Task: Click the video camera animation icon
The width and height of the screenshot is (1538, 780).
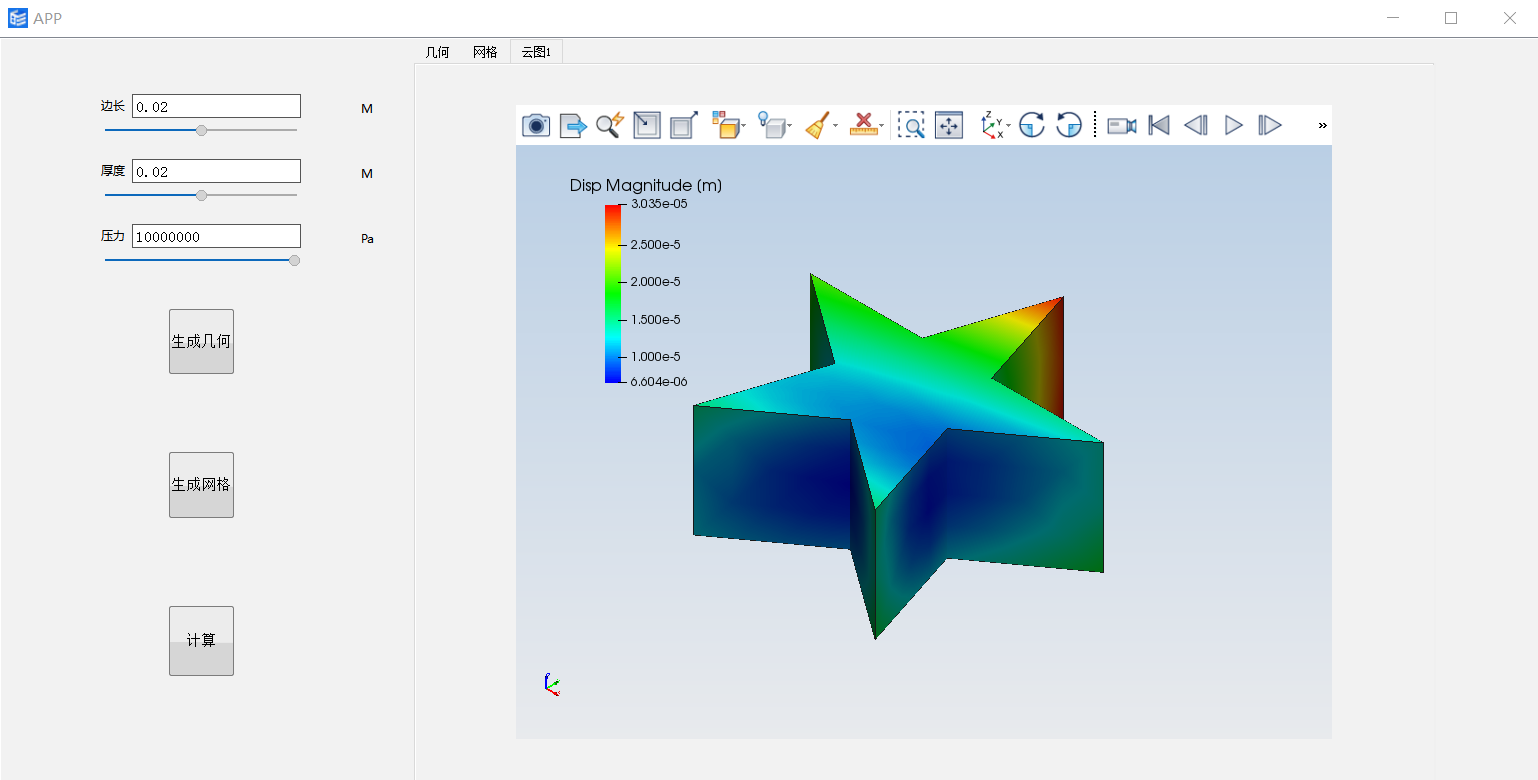Action: 1122,125
